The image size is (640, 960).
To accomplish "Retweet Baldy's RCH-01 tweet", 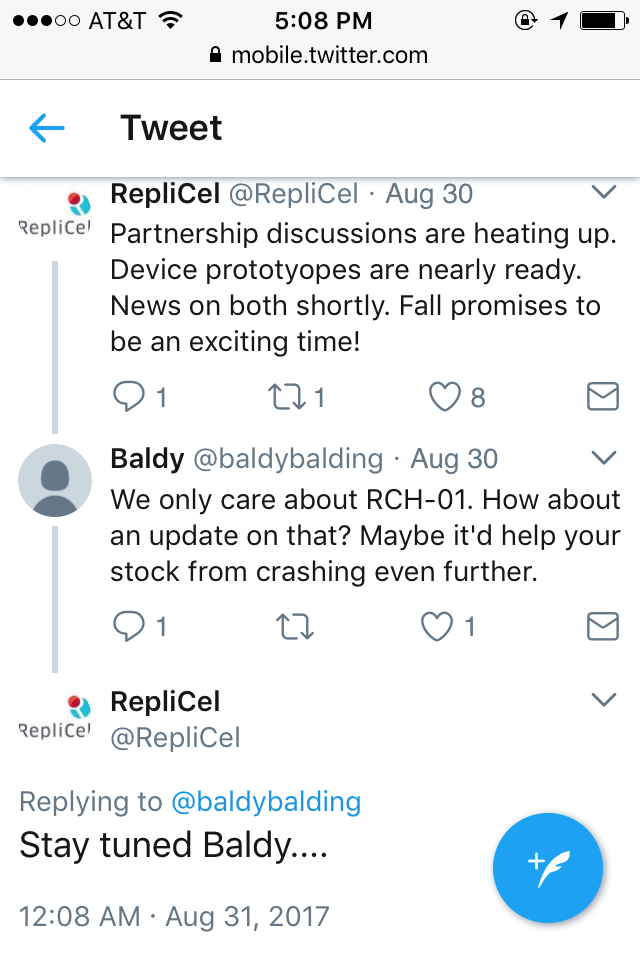I will [x=294, y=627].
